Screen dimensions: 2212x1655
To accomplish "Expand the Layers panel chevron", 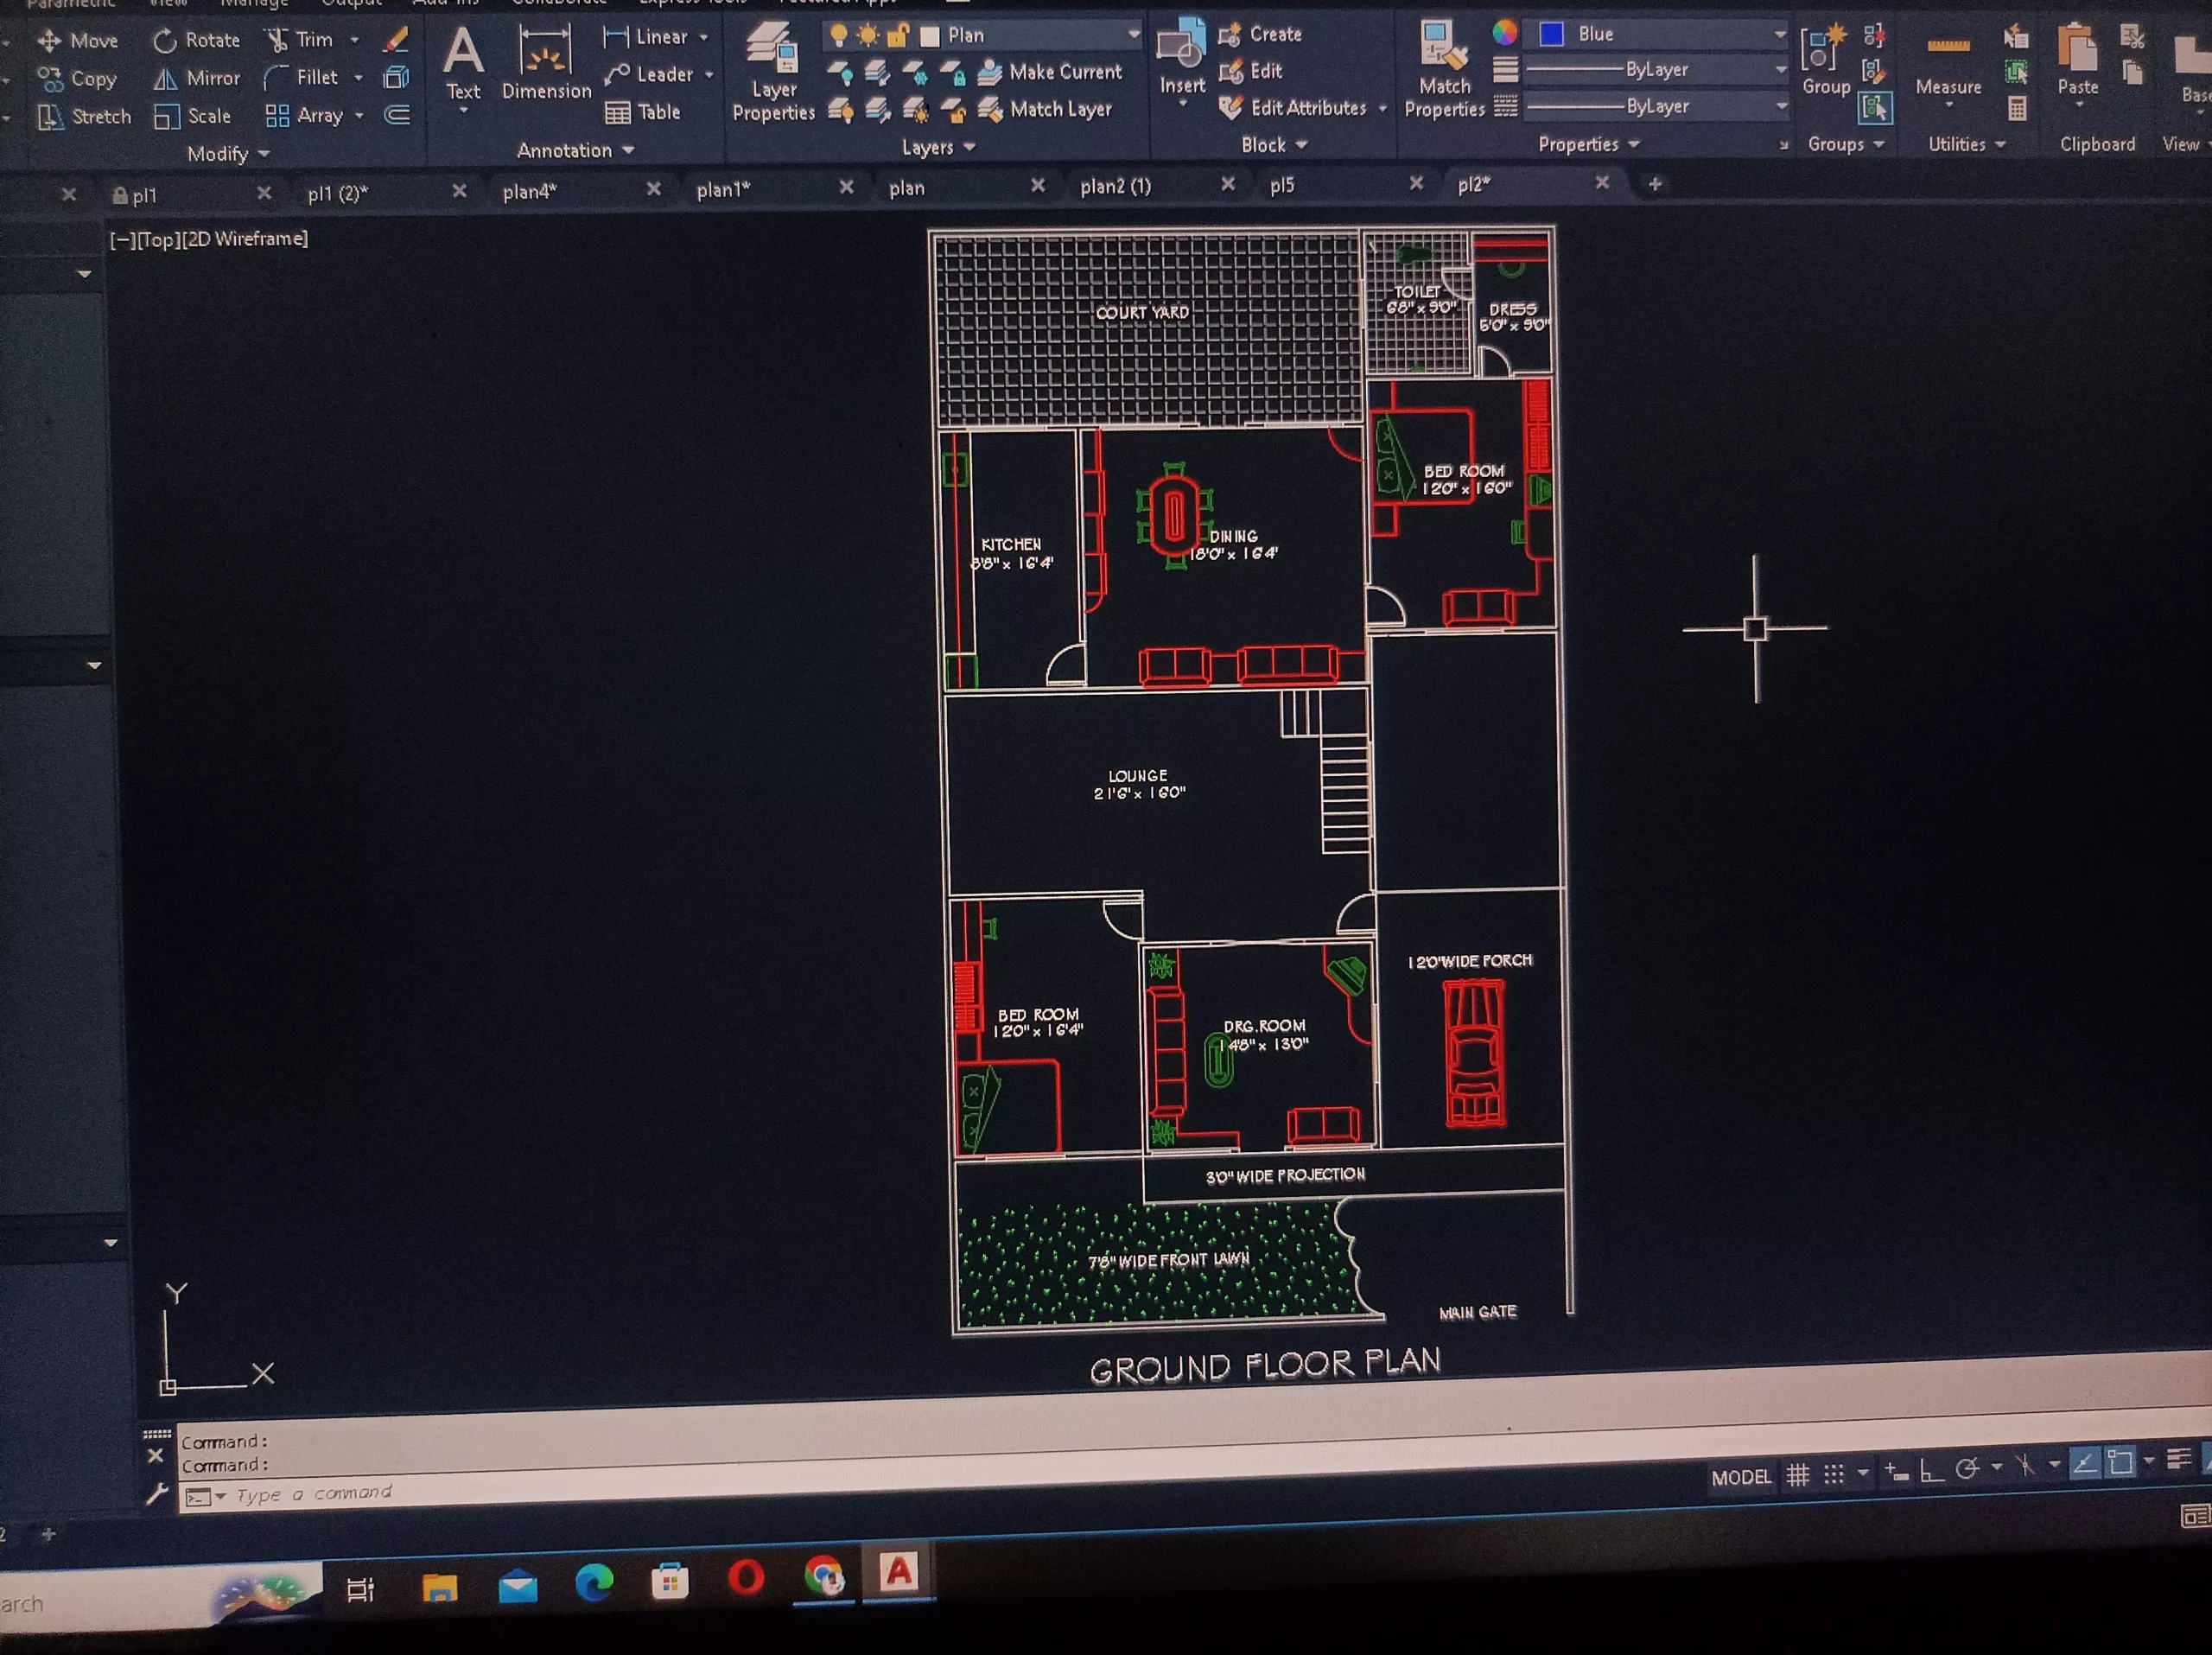I will 968,147.
